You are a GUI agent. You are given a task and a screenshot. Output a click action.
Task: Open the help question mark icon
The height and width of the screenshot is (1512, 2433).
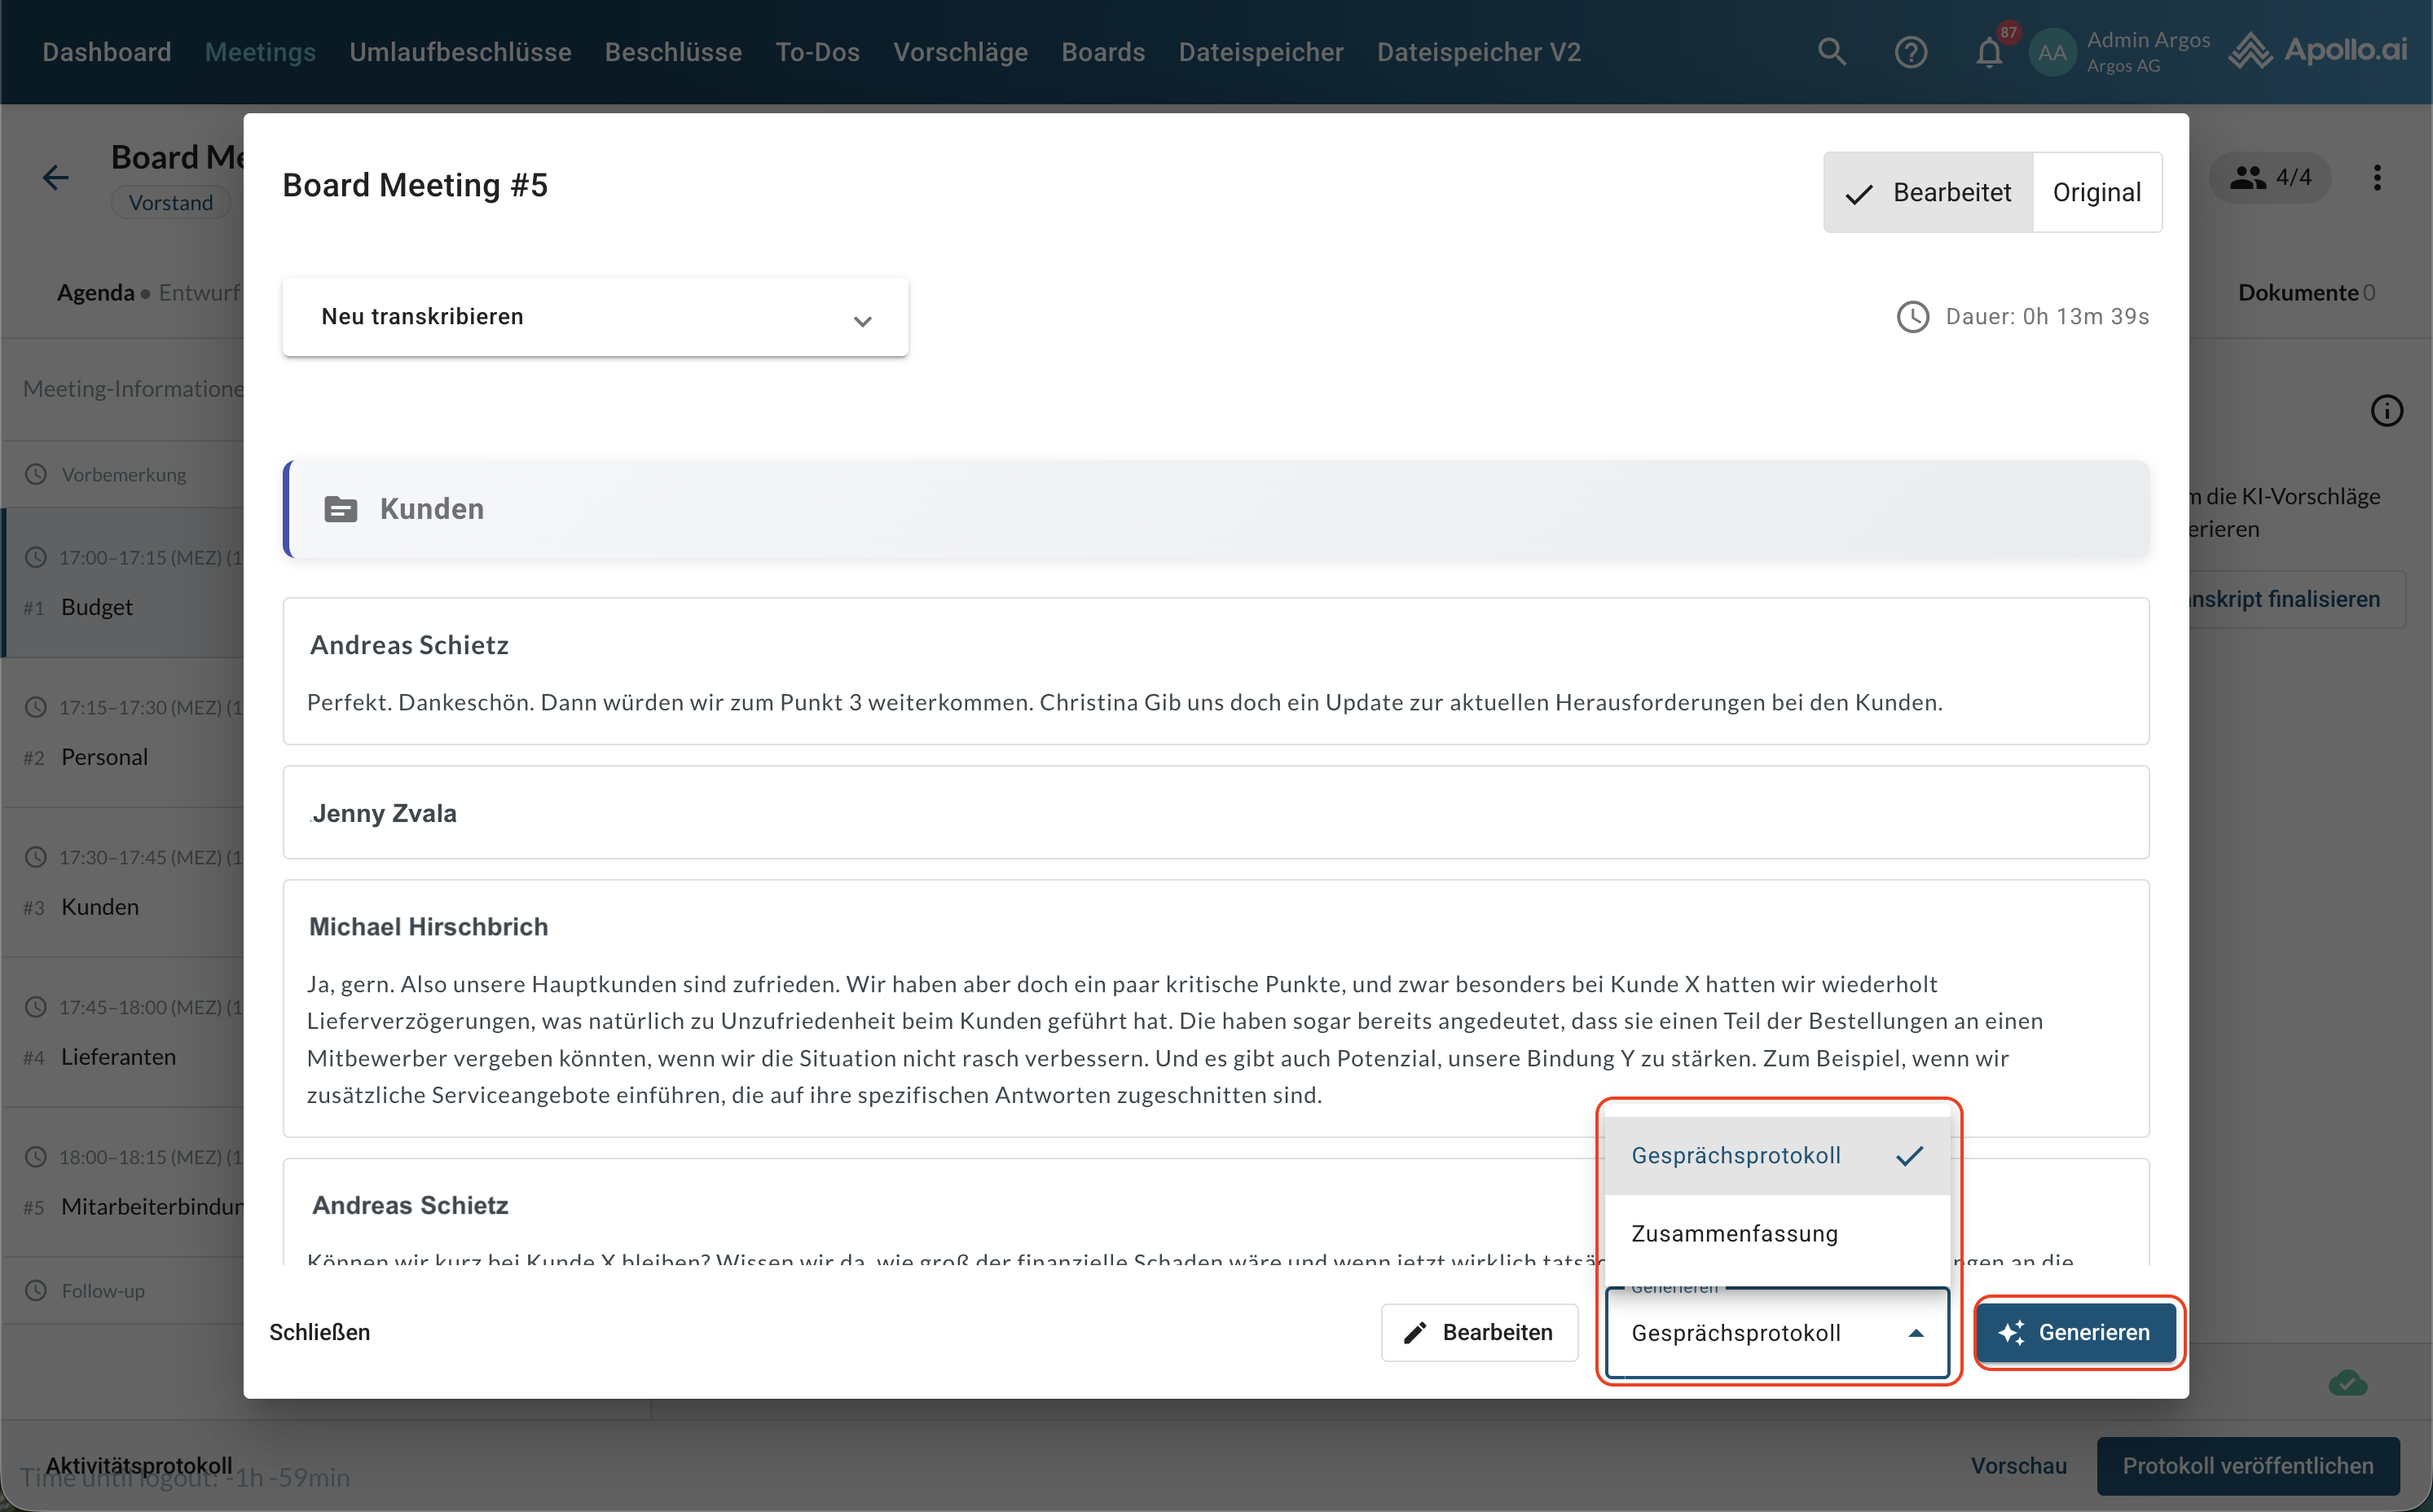coord(1910,52)
